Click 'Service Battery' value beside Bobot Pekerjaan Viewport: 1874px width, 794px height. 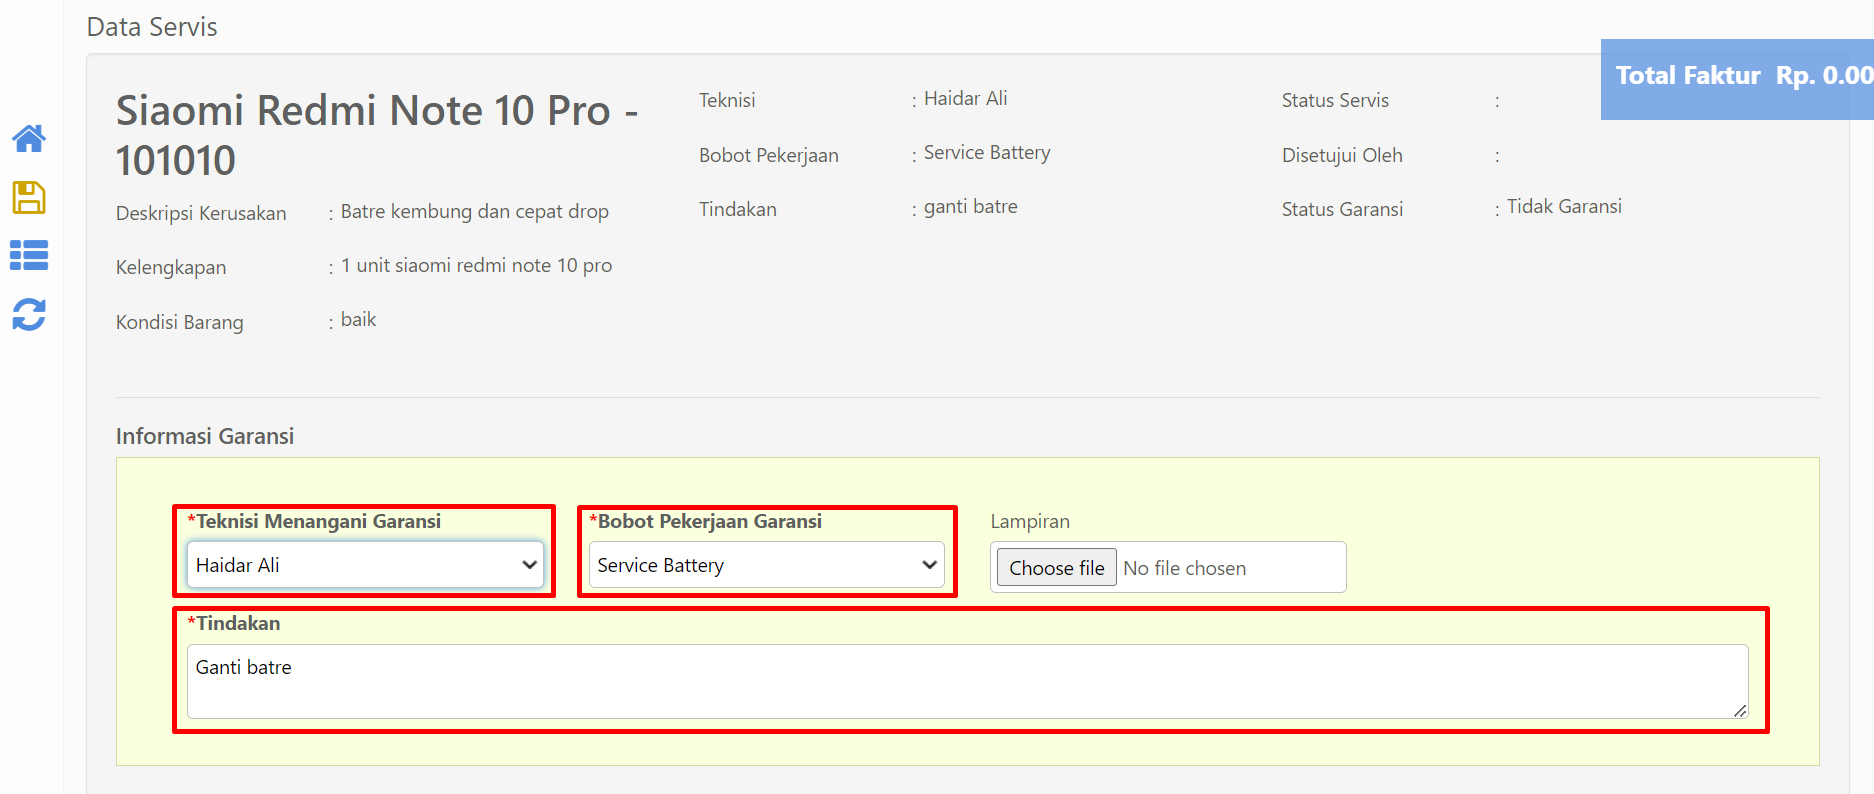point(987,152)
